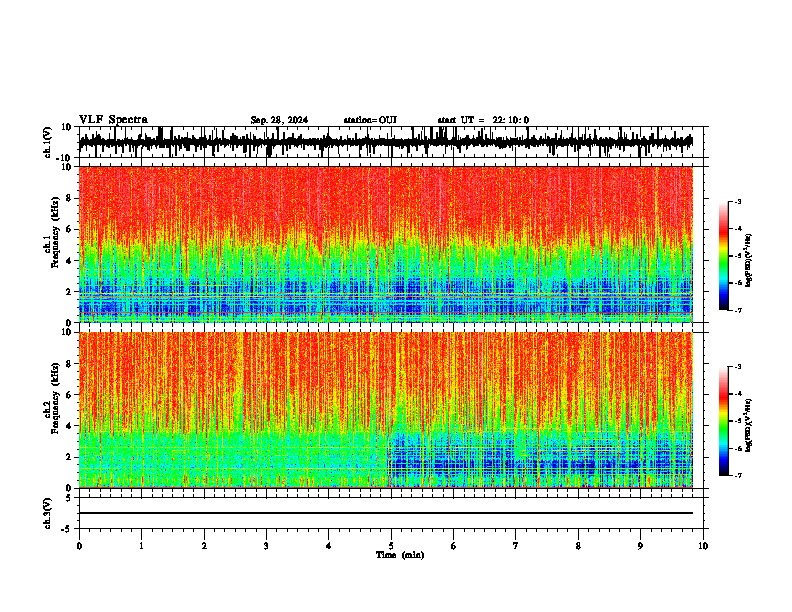Click the ch.2 PSD color bar
The height and width of the screenshot is (612, 792).
[724, 421]
